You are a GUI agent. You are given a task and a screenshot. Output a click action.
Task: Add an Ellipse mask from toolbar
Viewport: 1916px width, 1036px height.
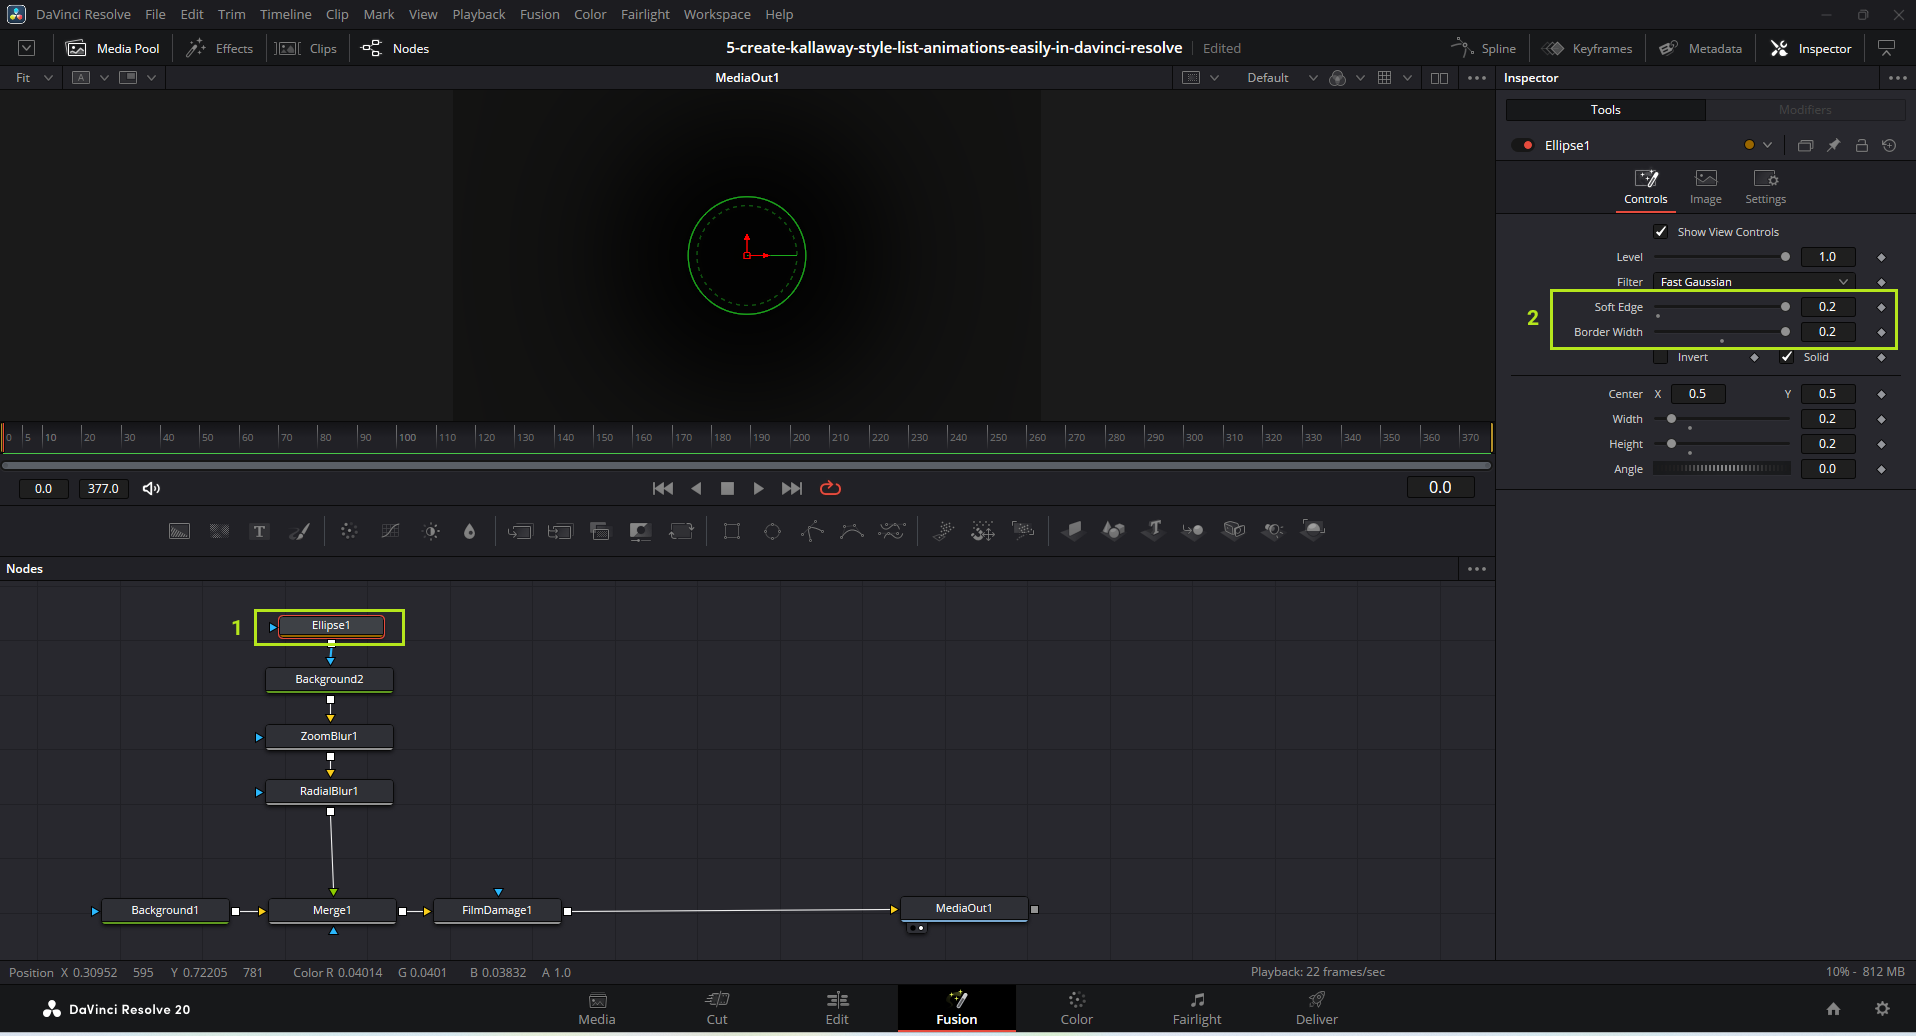pos(772,531)
